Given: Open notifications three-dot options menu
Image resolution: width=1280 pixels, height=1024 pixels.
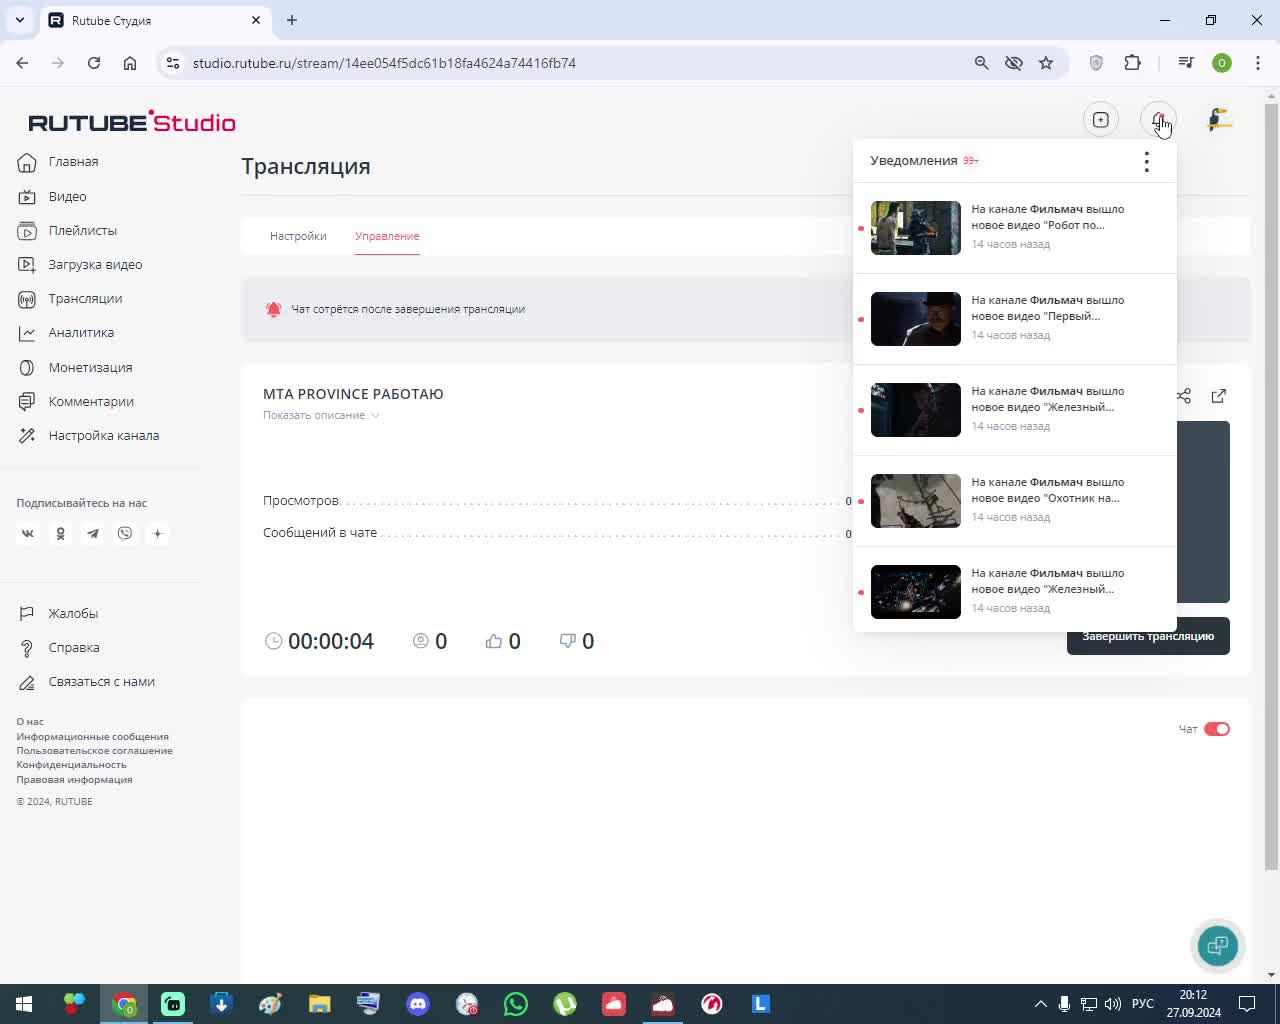Looking at the screenshot, I should (x=1146, y=161).
